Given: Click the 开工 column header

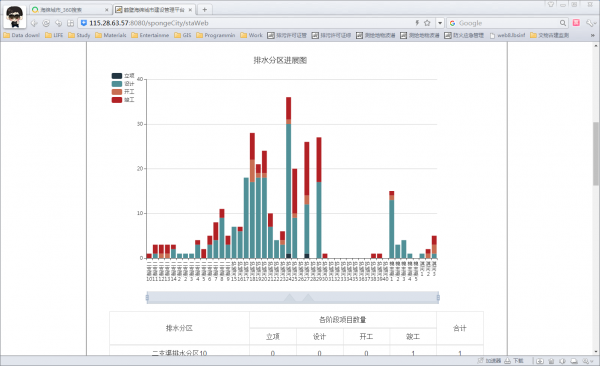Looking at the screenshot, I should click(x=366, y=337).
